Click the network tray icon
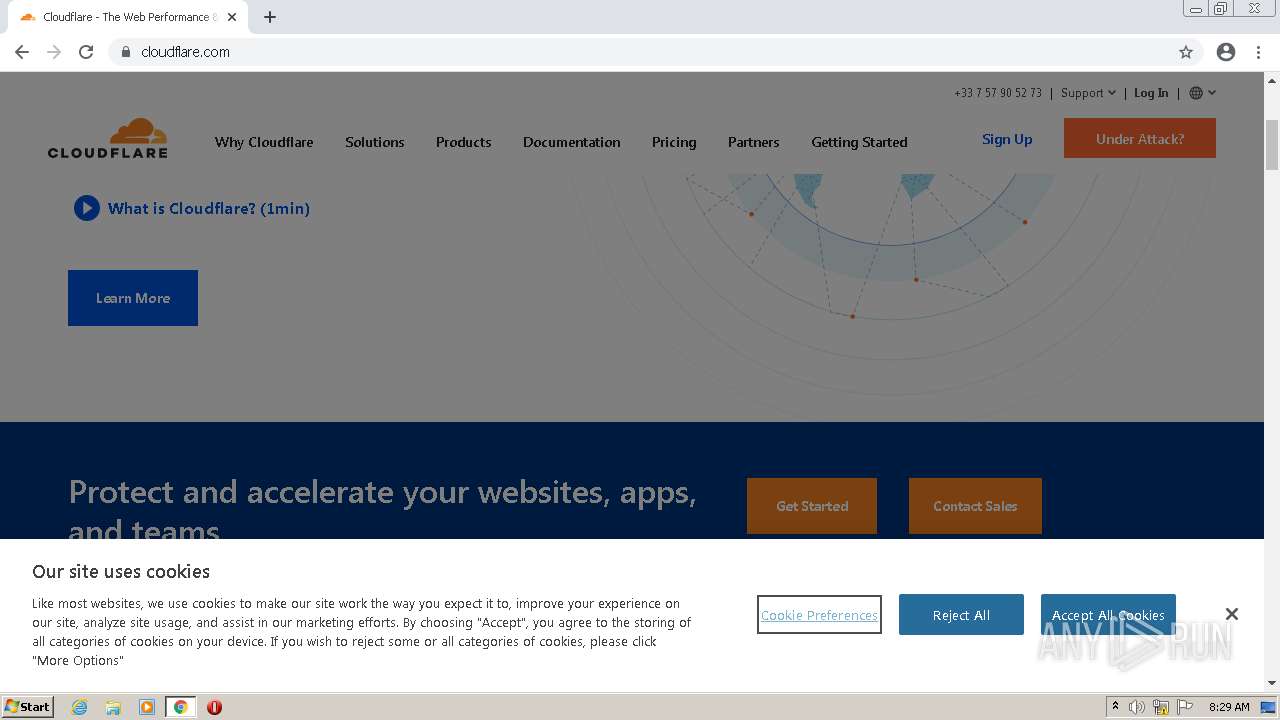 tap(1161, 707)
